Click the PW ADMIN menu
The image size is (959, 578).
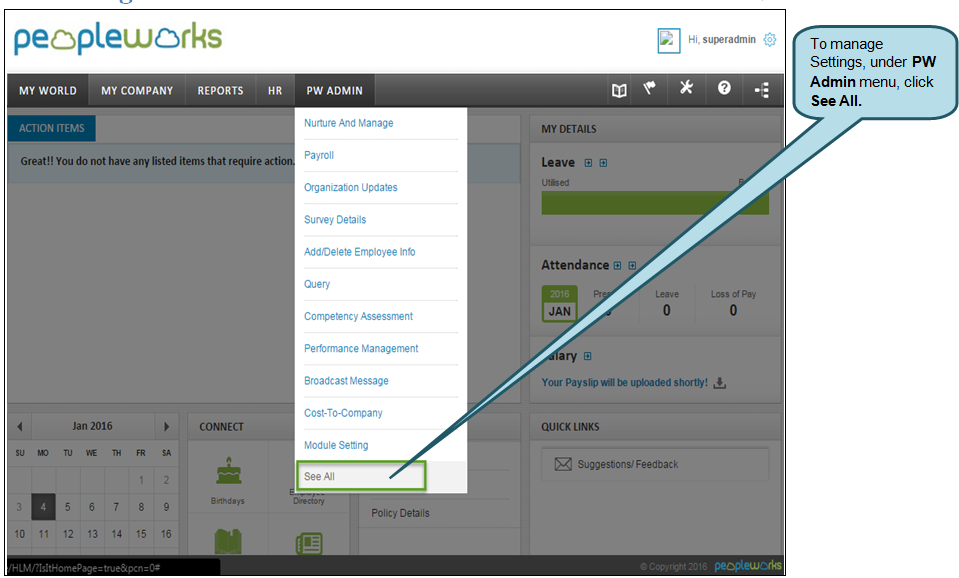[335, 91]
